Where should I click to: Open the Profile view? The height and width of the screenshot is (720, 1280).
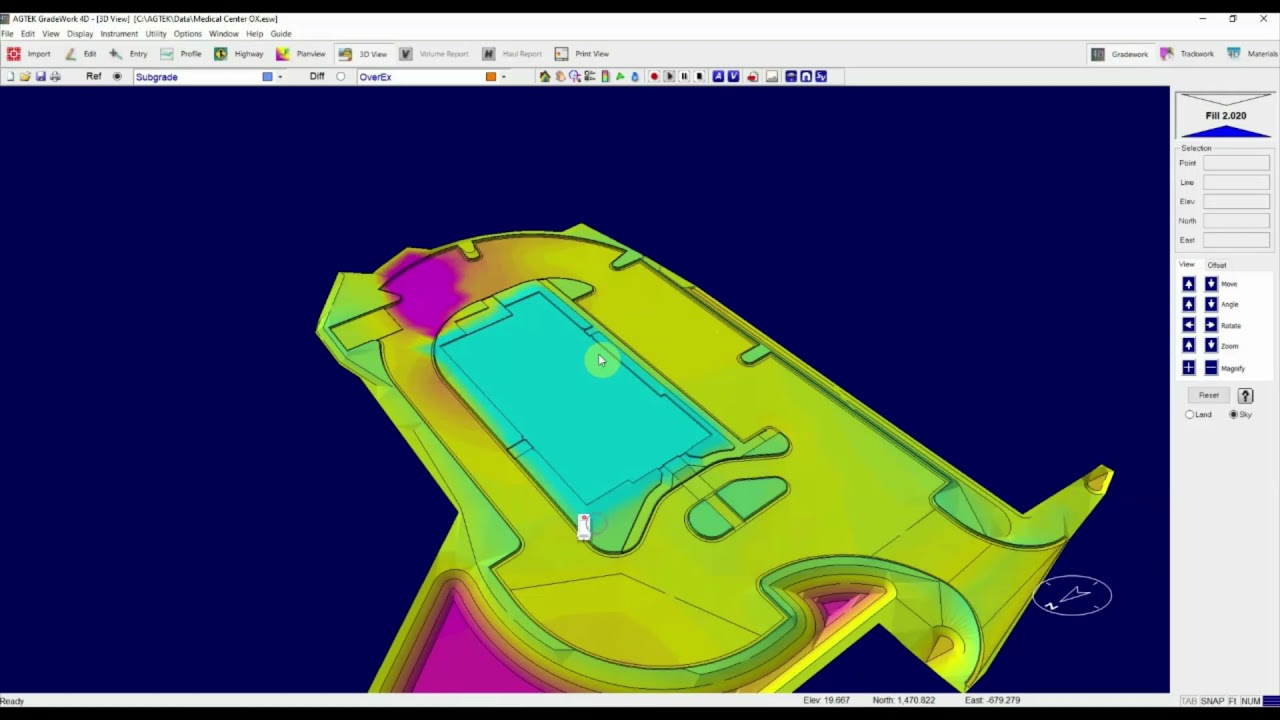[181, 54]
